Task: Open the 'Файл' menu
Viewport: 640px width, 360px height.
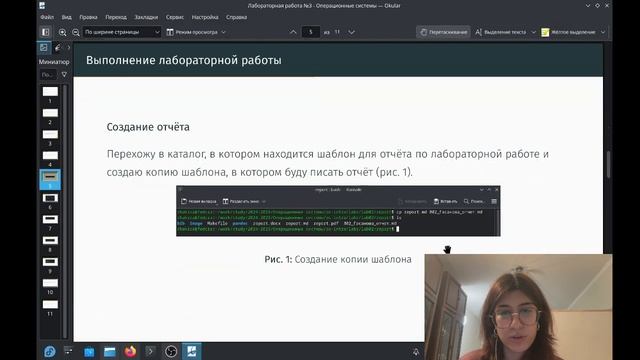Action: coord(47,17)
